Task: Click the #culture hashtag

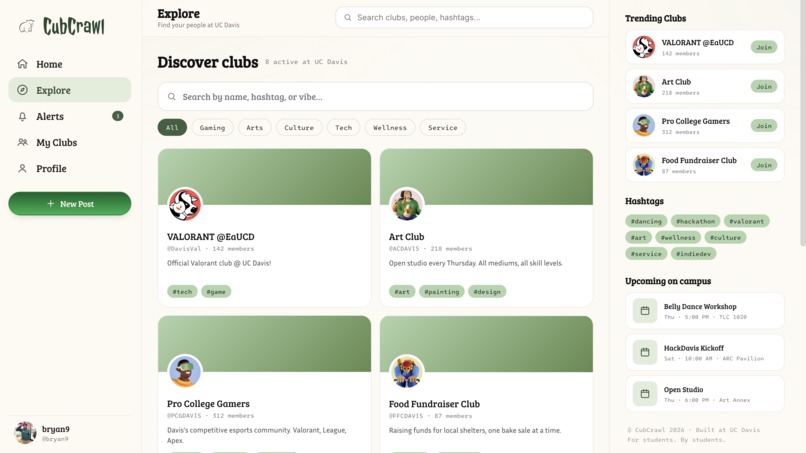Action: point(725,238)
